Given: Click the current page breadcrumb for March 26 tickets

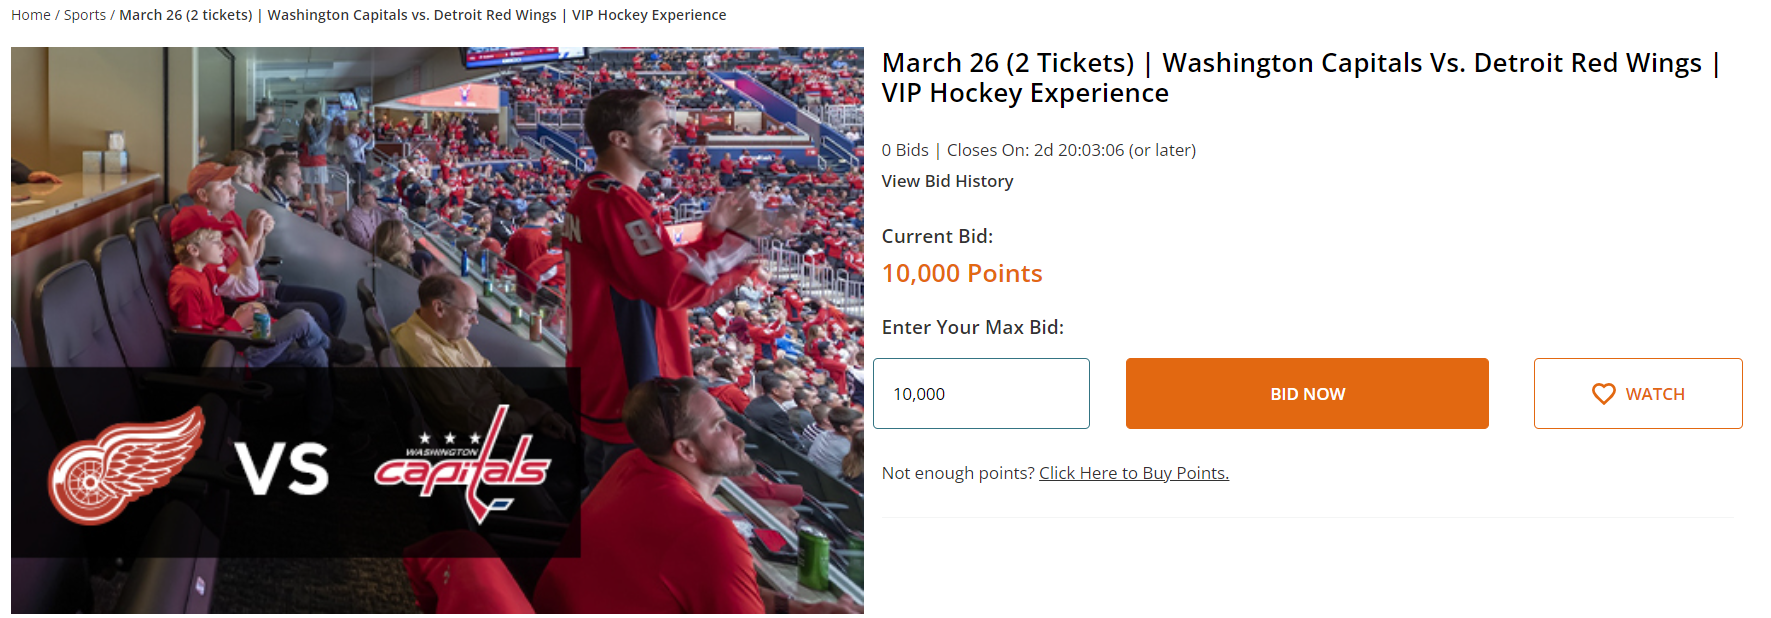Looking at the screenshot, I should (422, 15).
